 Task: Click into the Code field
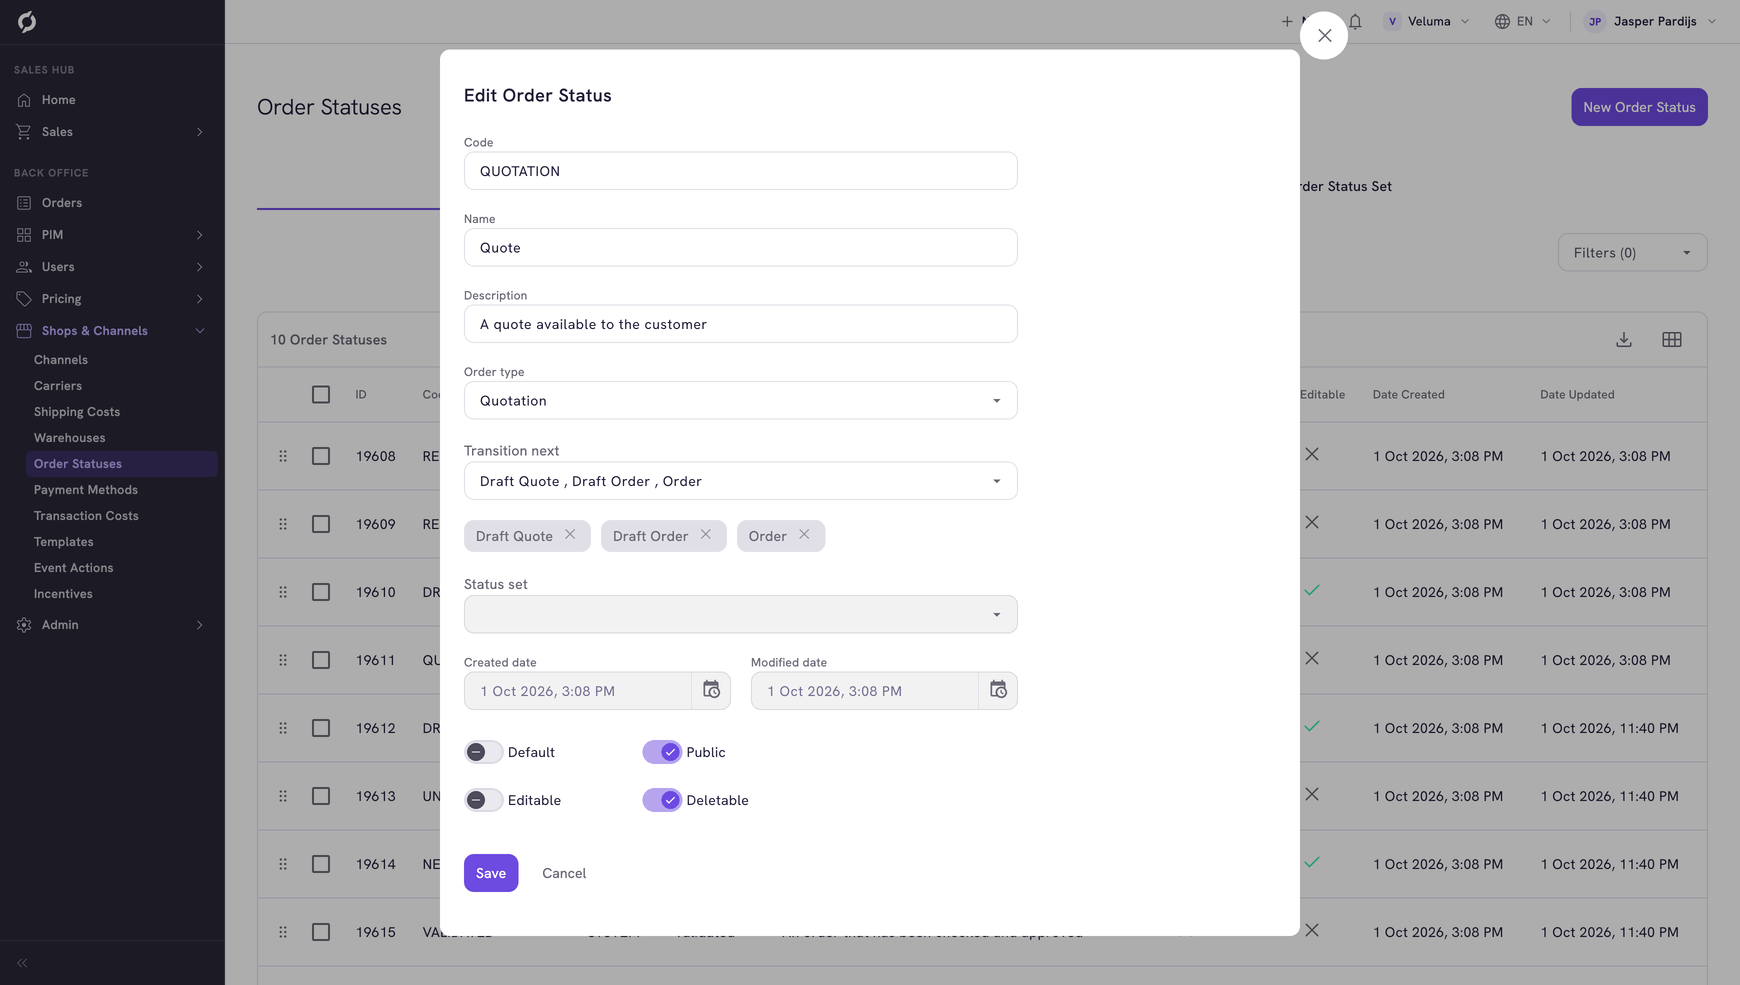coord(741,171)
